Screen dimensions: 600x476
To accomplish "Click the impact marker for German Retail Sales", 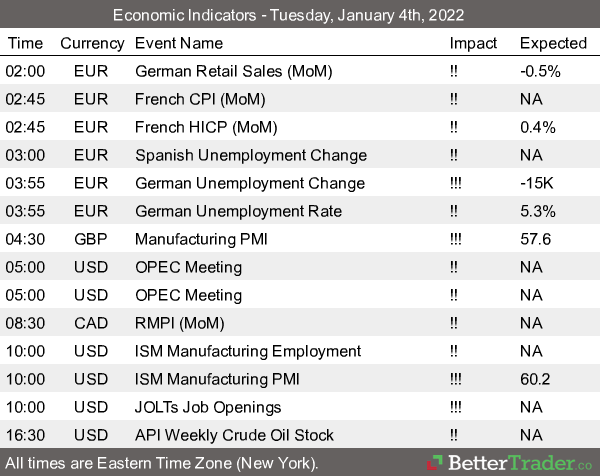I will point(455,71).
